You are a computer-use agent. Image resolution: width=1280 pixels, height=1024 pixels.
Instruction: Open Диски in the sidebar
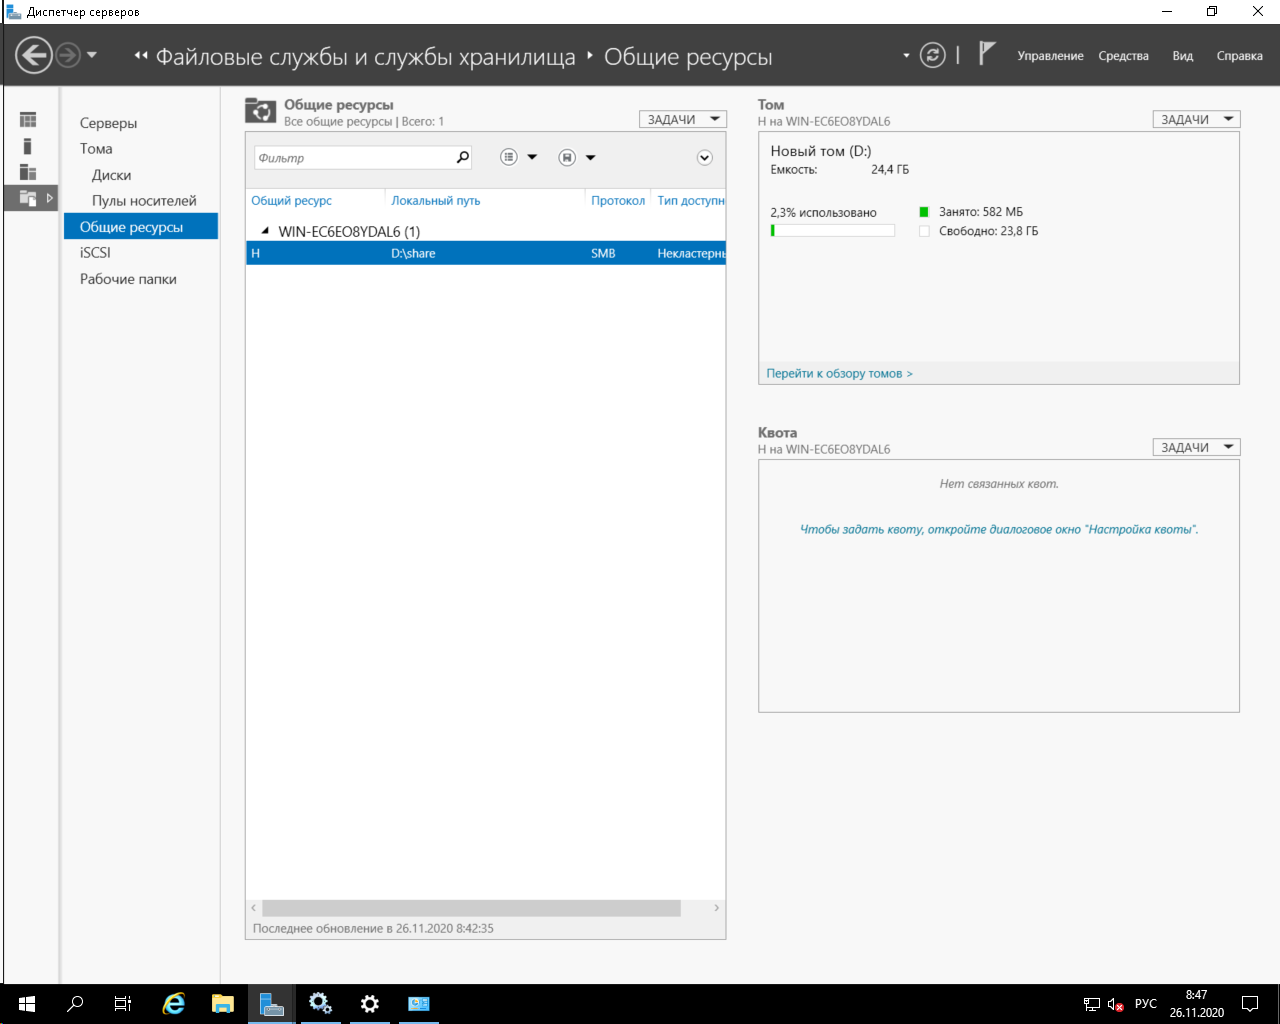111,175
